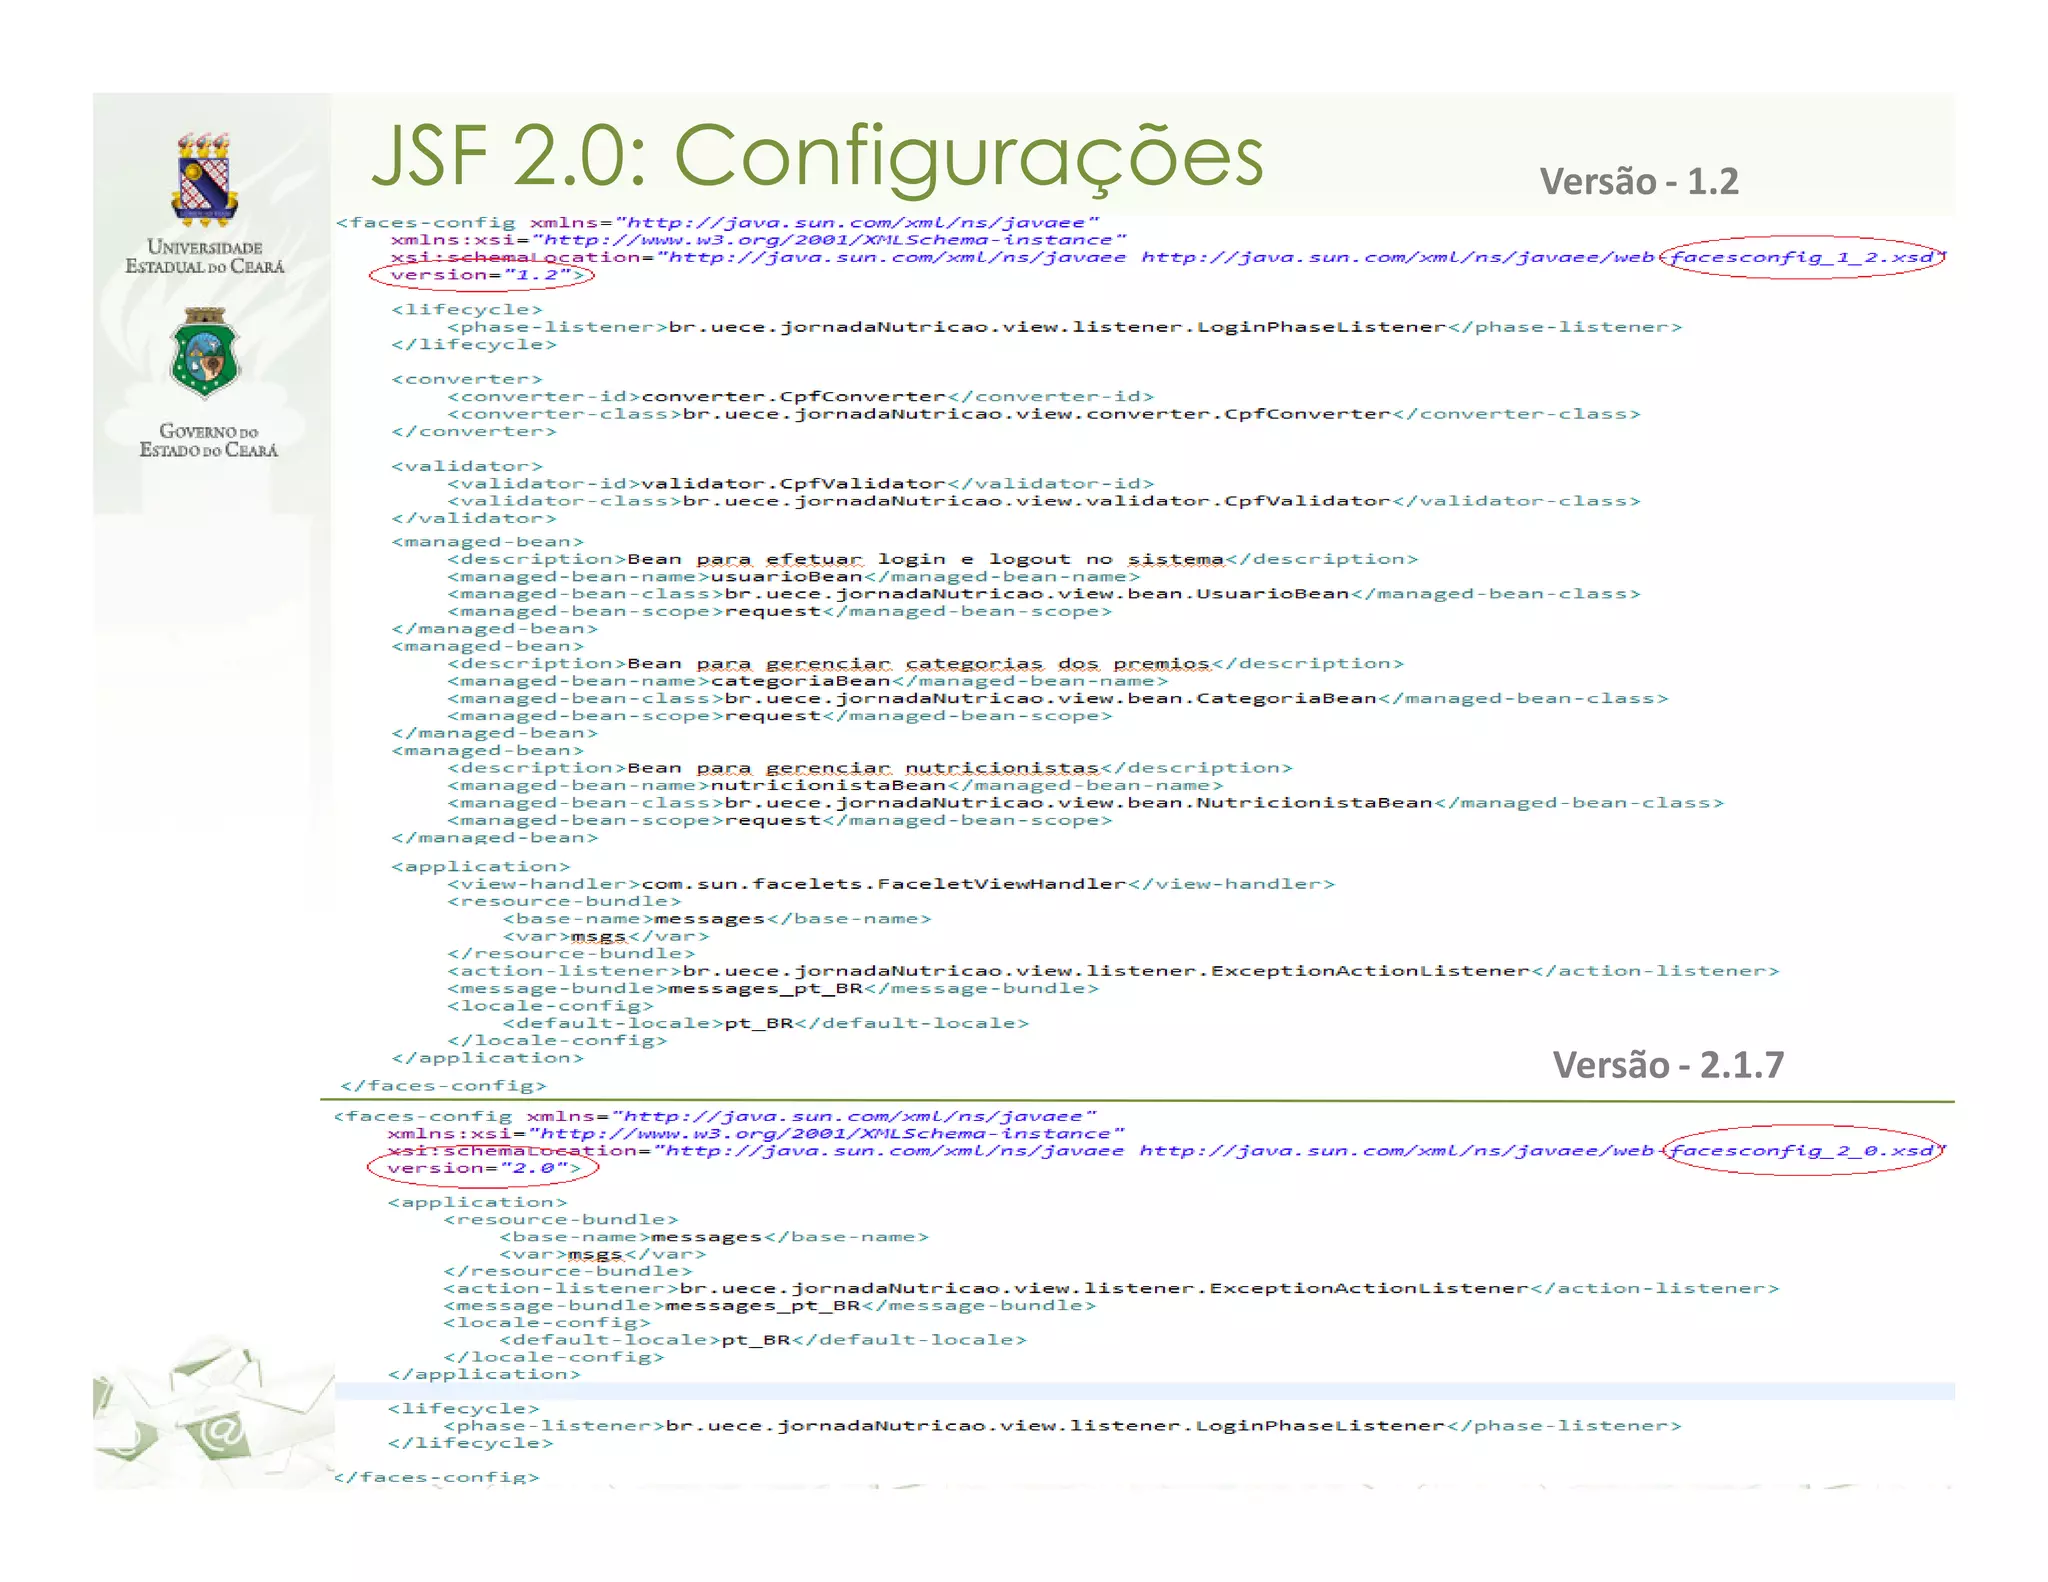The image size is (2048, 1582).
Task: Click the facesconfig_1_2.xsd schema reference
Action: tap(1803, 258)
